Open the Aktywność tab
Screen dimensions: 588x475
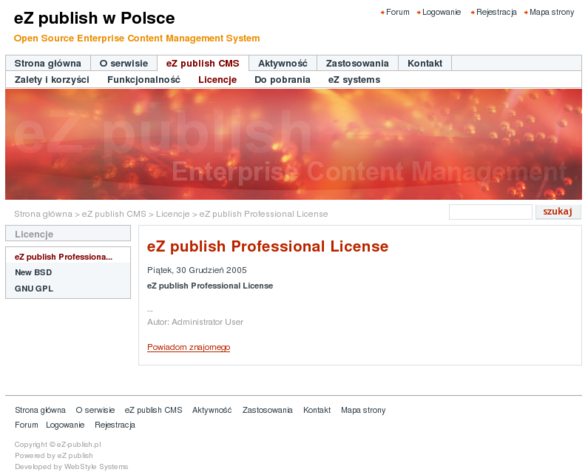(x=283, y=63)
